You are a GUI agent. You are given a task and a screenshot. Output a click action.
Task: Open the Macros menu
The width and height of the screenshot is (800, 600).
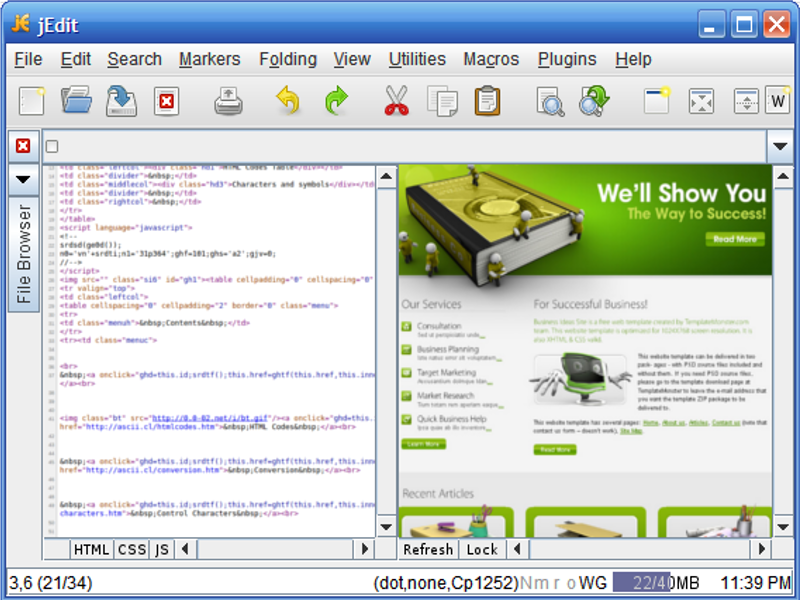(491, 59)
